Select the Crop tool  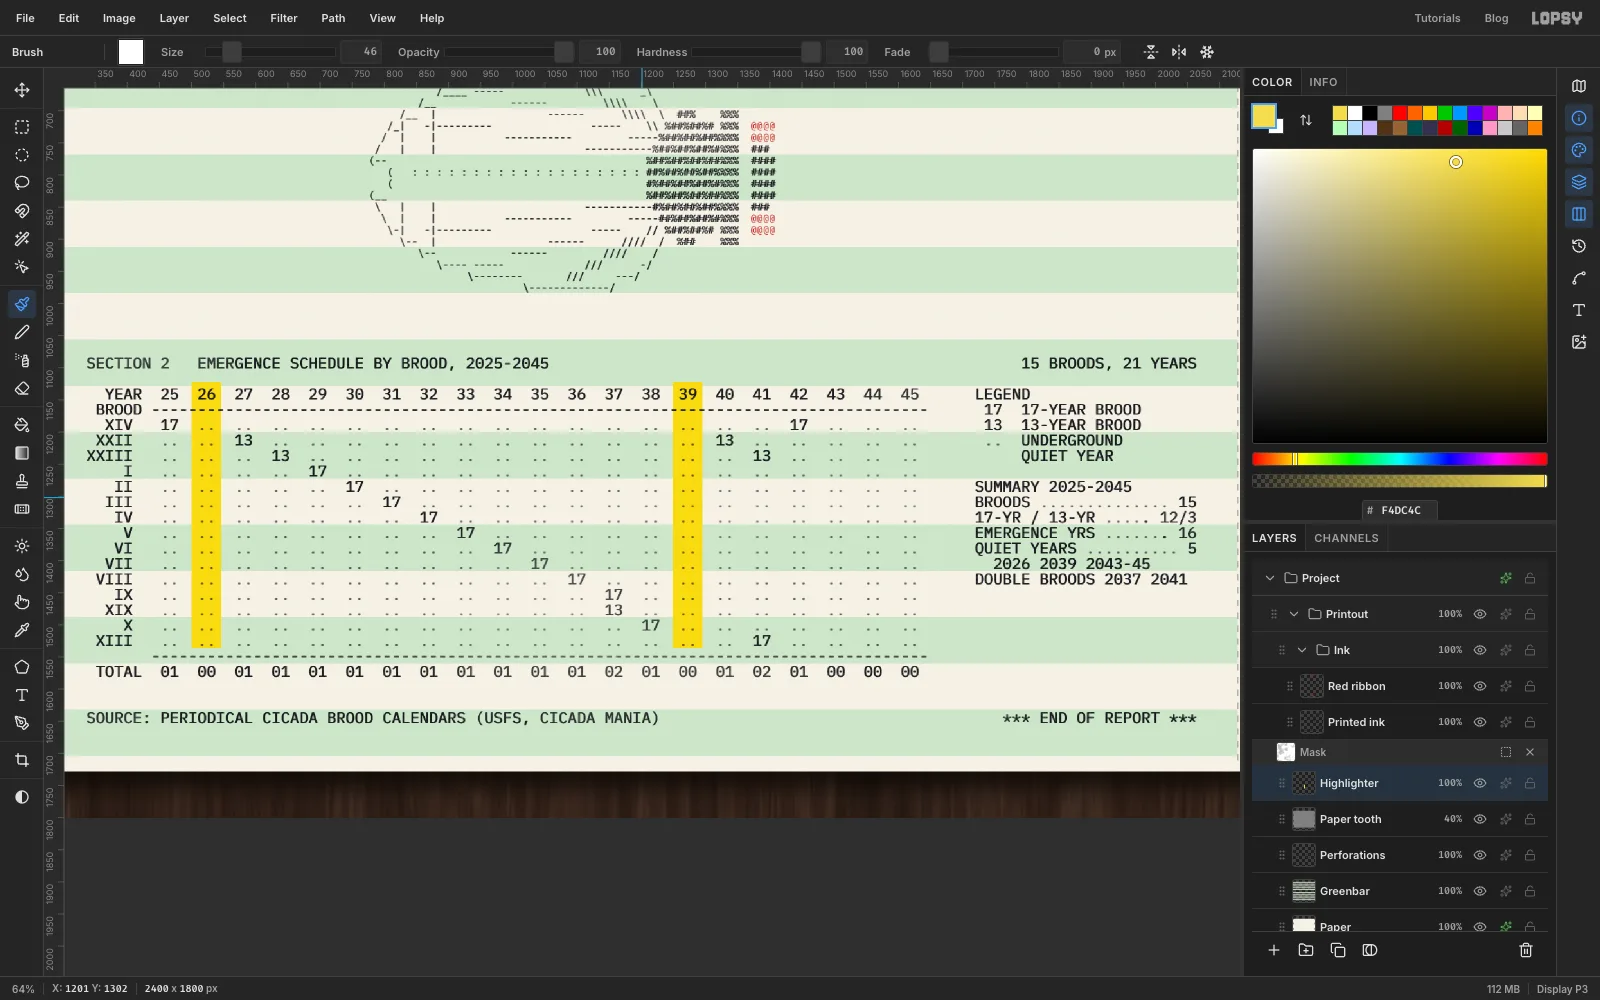21,760
